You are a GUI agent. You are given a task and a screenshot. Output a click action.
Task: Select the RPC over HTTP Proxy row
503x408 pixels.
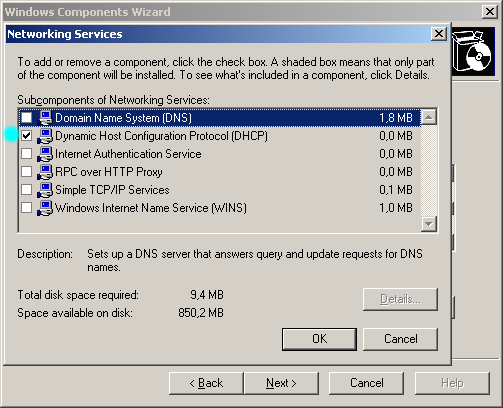click(x=220, y=172)
